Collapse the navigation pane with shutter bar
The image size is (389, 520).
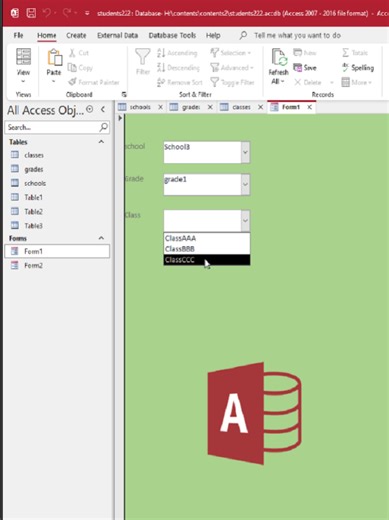tap(103, 109)
